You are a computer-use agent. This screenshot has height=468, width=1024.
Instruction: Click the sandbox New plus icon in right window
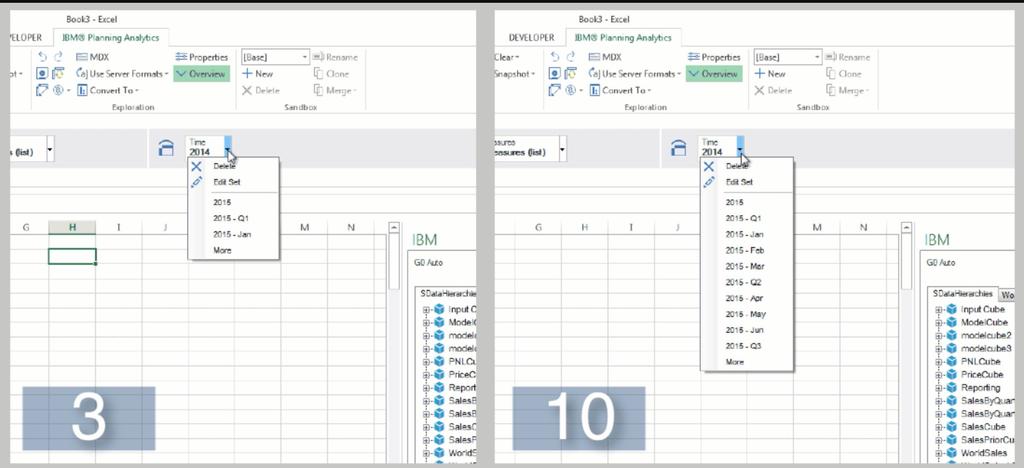point(759,74)
